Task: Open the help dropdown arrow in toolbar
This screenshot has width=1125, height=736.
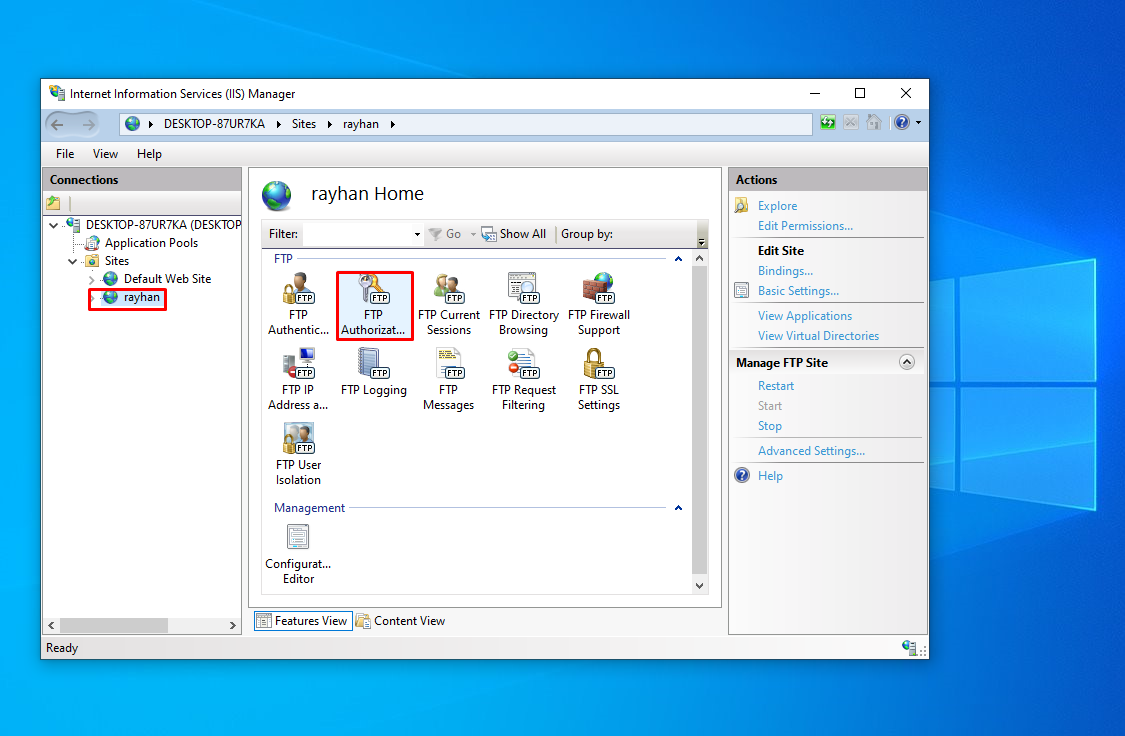Action: click(x=918, y=123)
